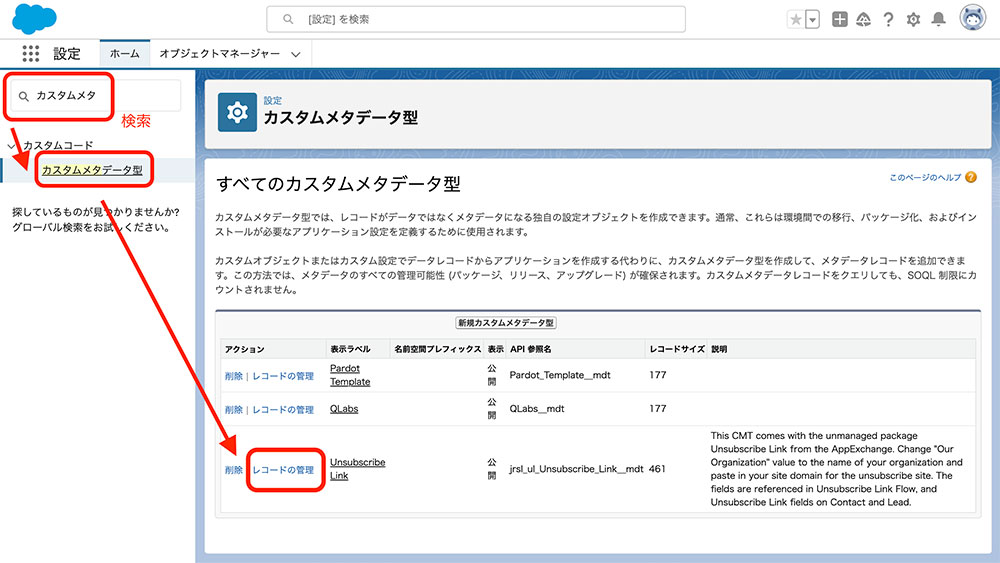Open the Trailhead guidance icon
The width and height of the screenshot is (1000, 563).
(x=864, y=20)
